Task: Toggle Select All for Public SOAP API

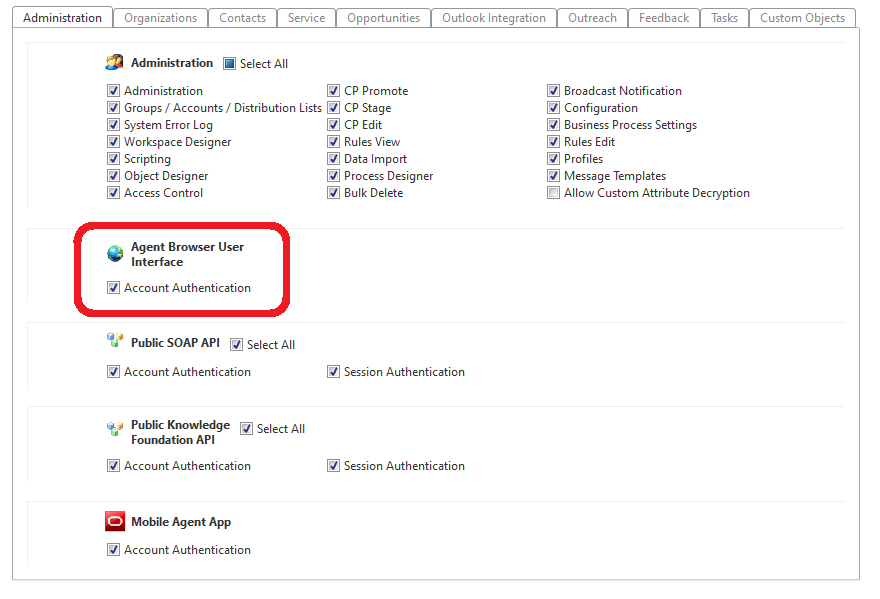Action: point(236,344)
